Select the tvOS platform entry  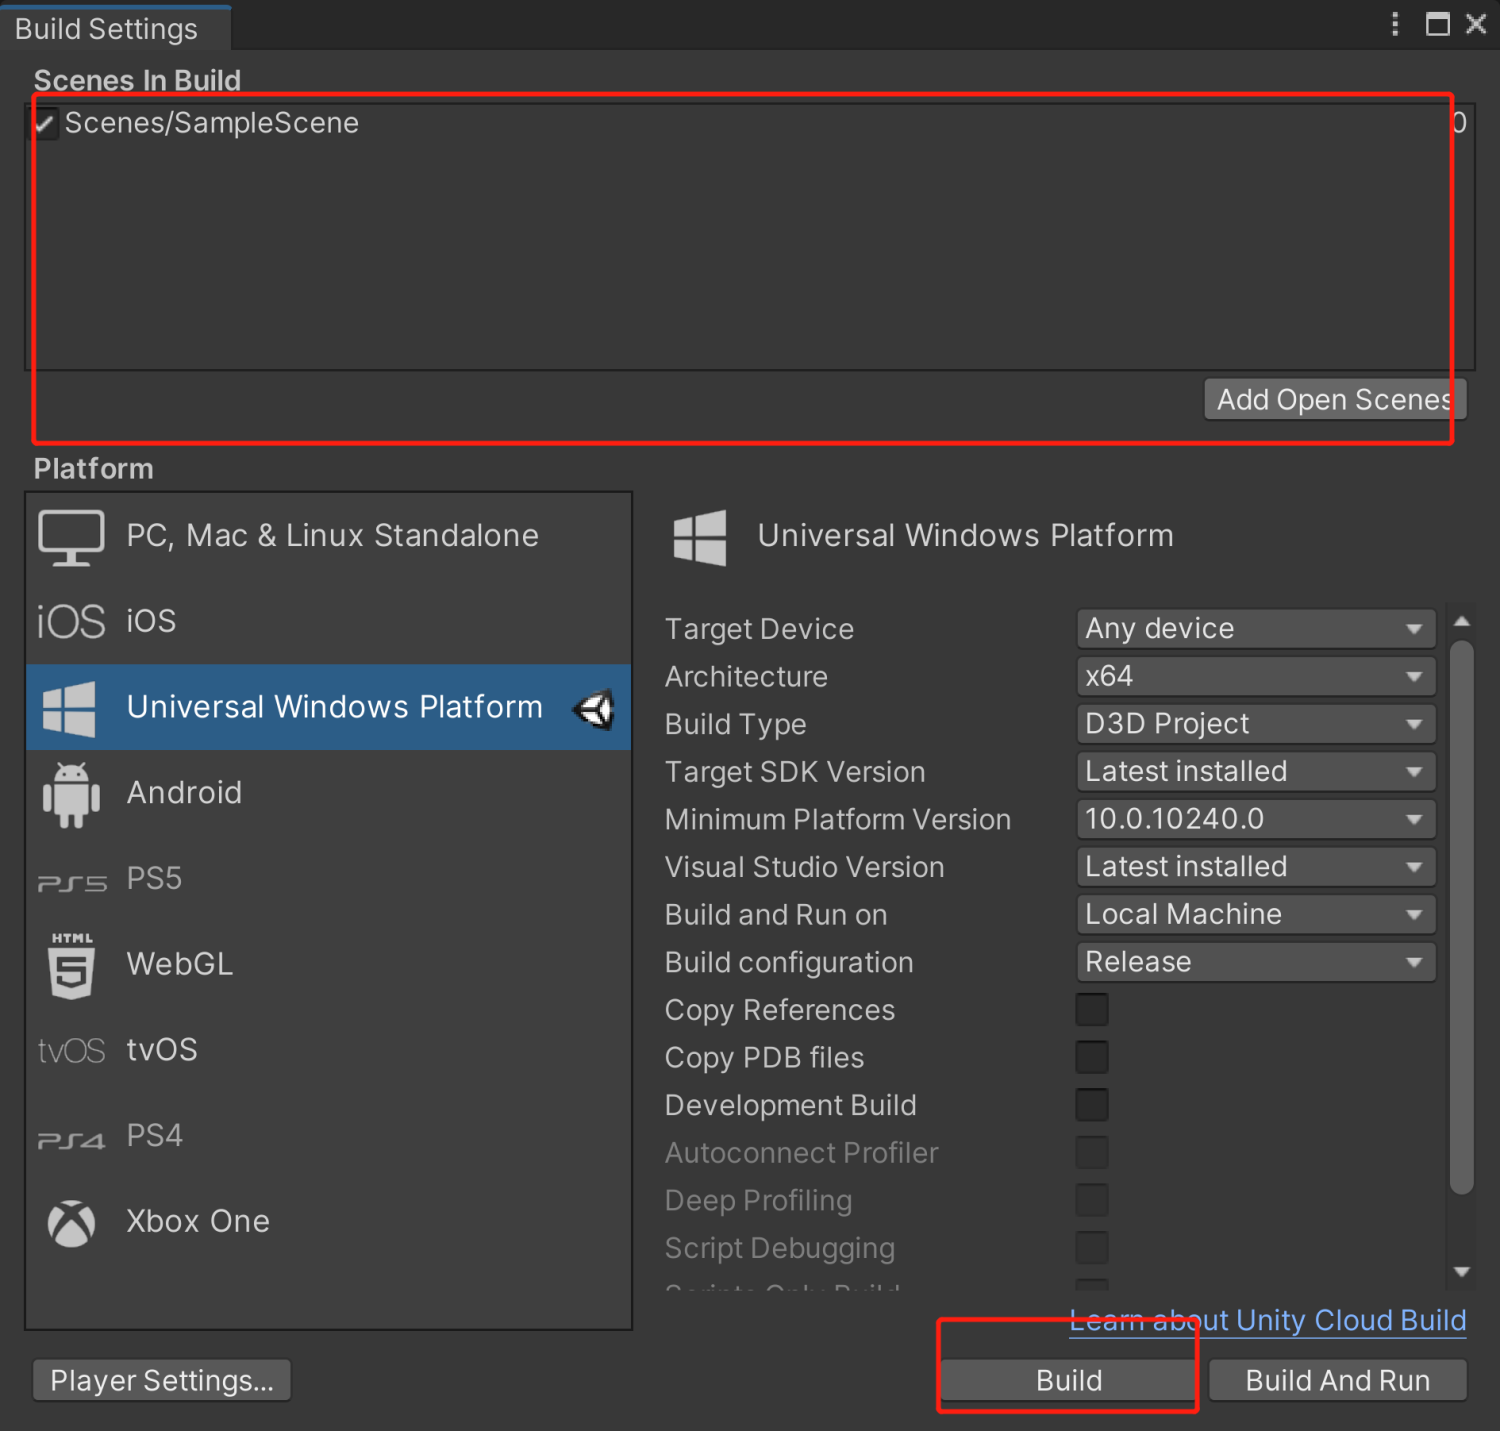click(329, 1050)
